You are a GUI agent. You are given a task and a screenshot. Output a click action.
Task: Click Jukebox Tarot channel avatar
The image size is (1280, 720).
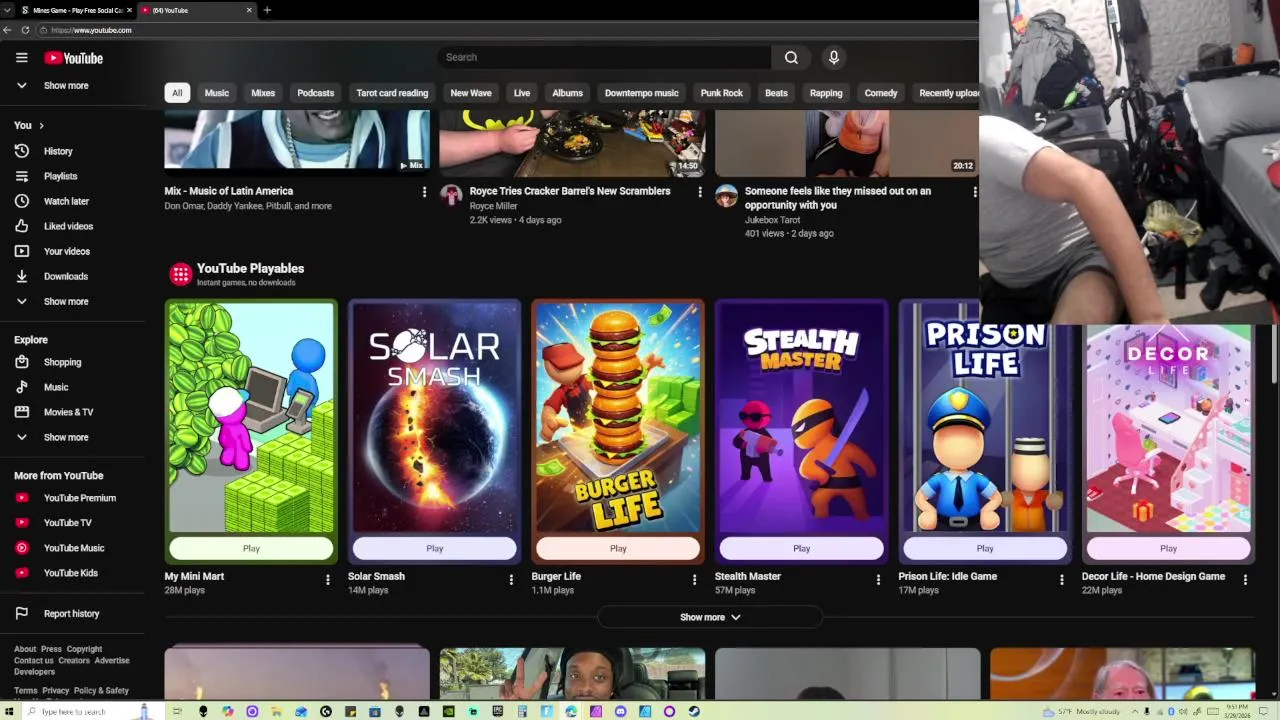point(726,195)
